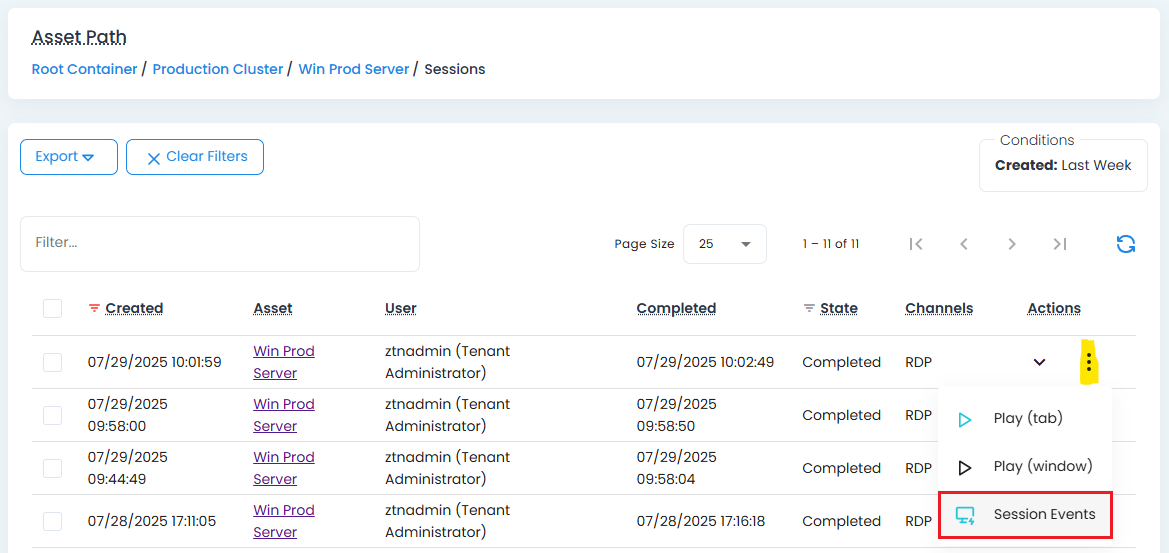Click into the Filter text field
This screenshot has width=1169, height=553.
(220, 243)
